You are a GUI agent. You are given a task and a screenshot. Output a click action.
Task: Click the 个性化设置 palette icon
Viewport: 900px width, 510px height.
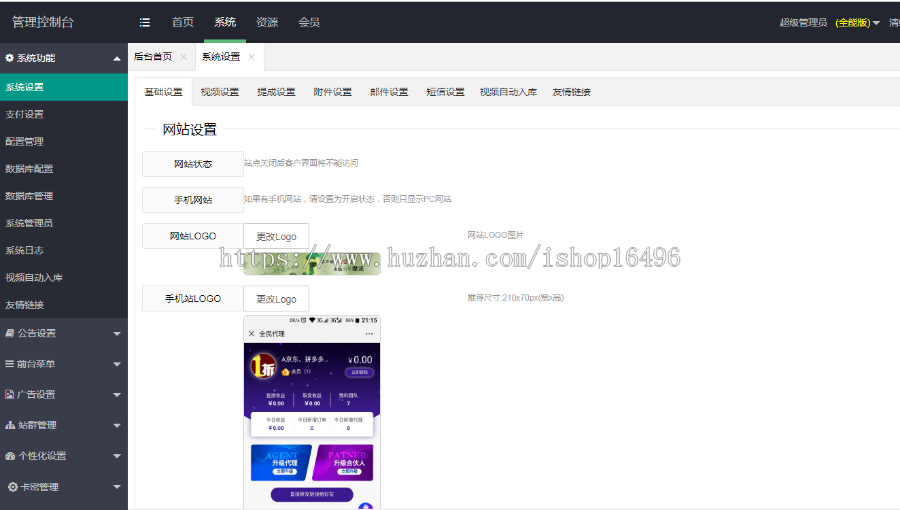point(10,456)
